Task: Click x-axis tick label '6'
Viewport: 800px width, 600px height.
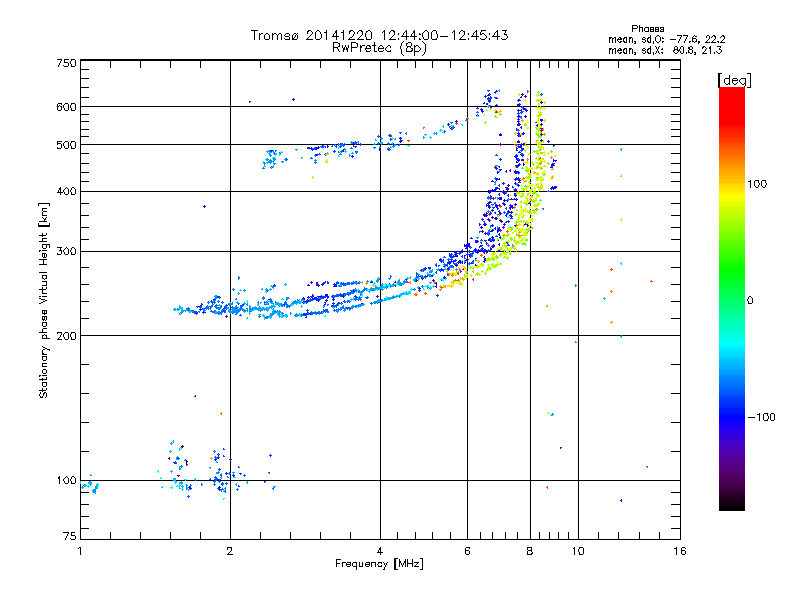Action: click(467, 551)
